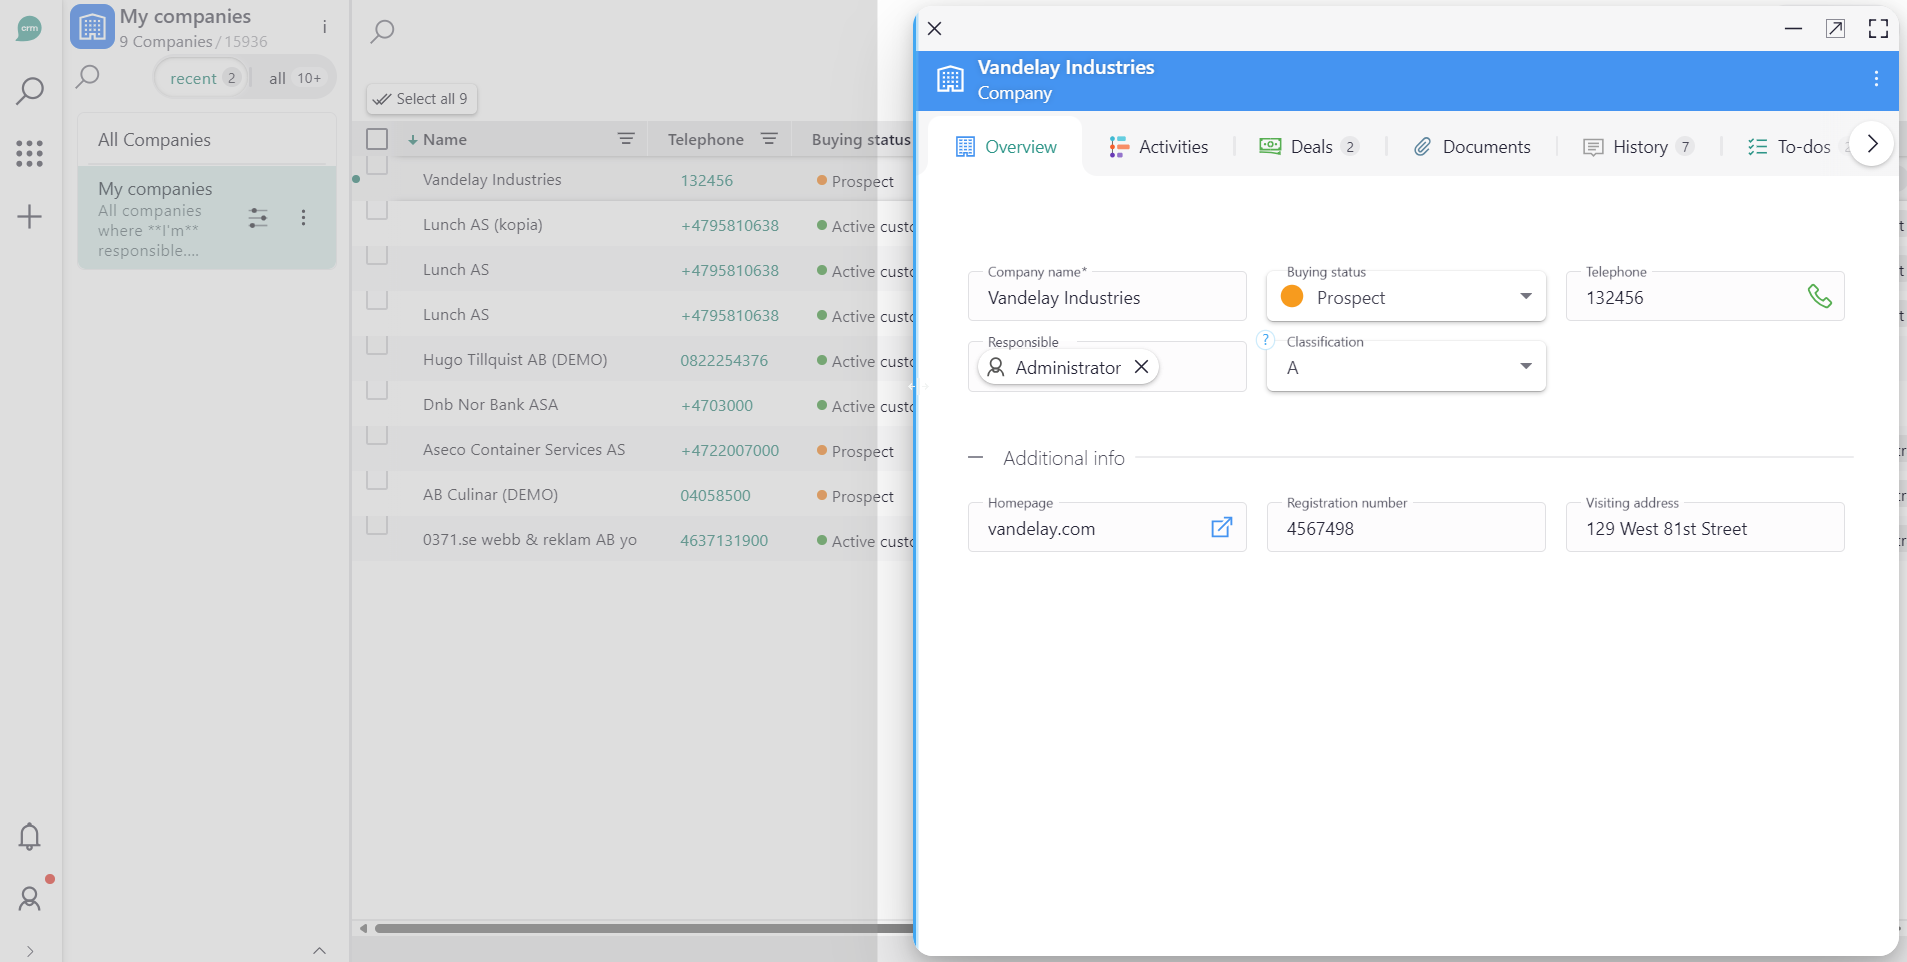Click the green phone call icon
Viewport: 1907px width, 962px height.
tap(1819, 297)
